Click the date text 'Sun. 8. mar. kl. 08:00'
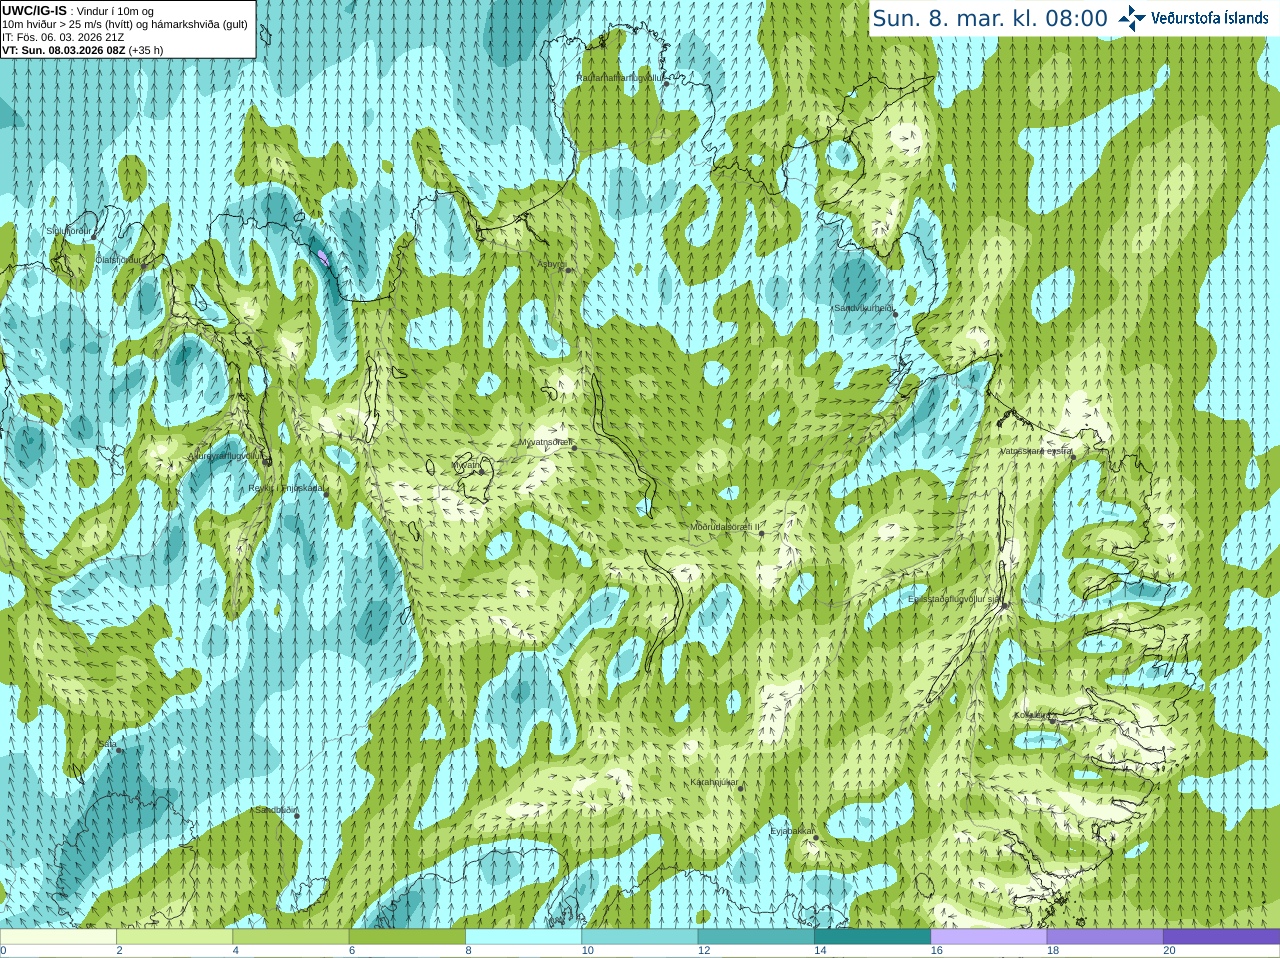 tap(990, 18)
